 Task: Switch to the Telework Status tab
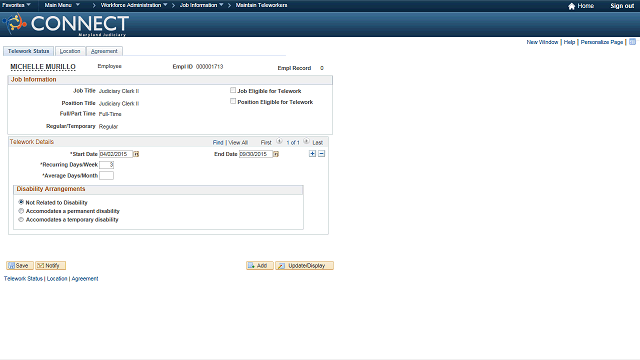(x=29, y=51)
